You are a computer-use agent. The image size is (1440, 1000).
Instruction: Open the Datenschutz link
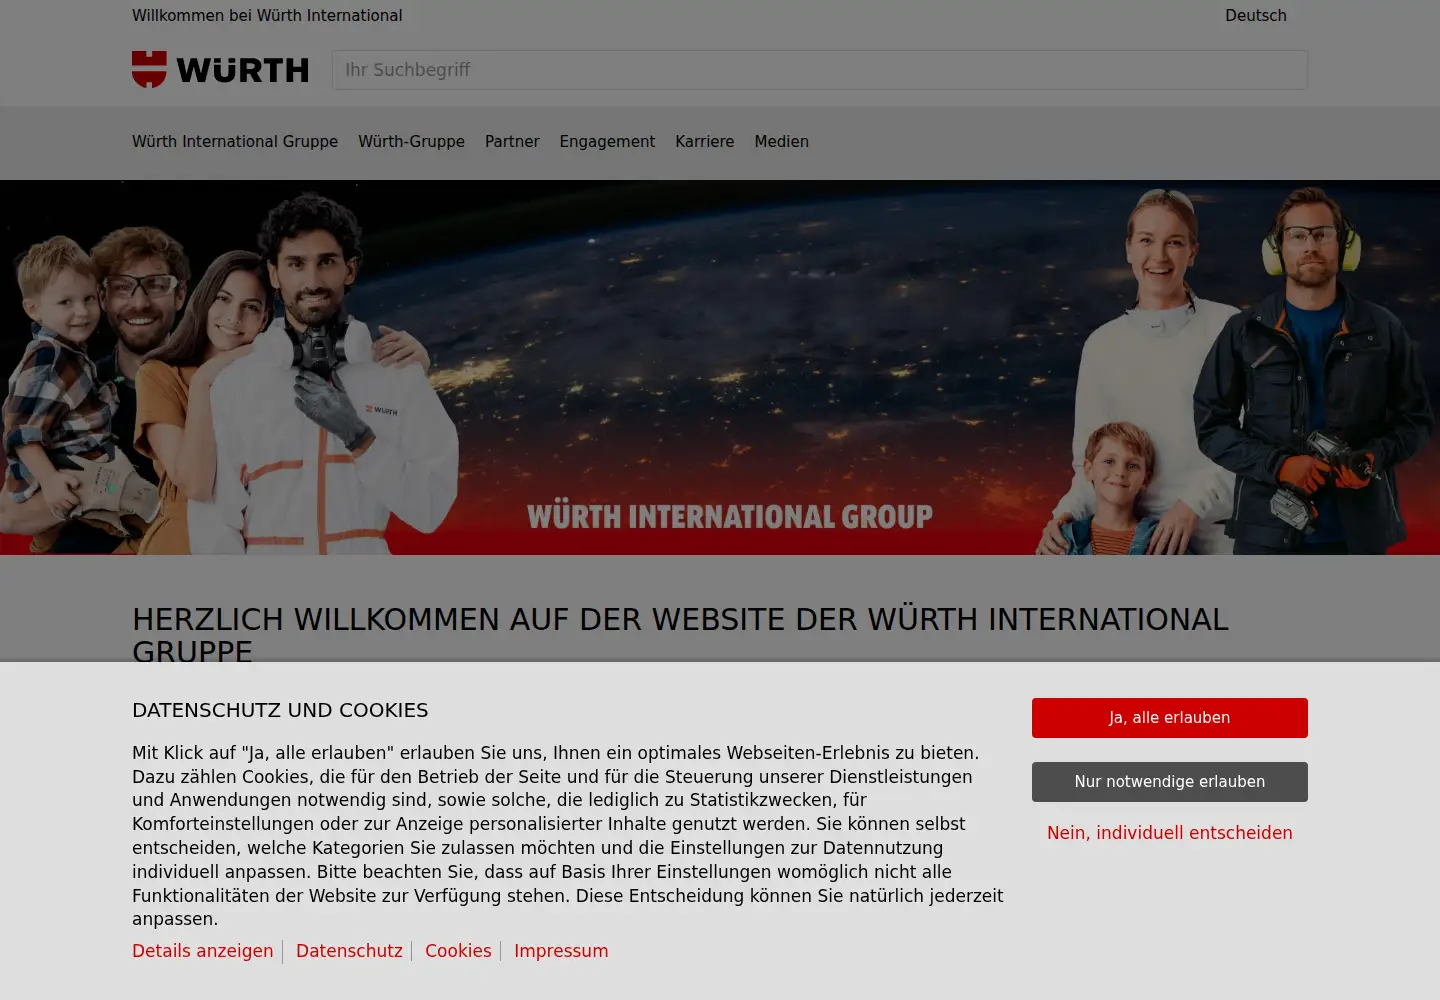pos(349,951)
